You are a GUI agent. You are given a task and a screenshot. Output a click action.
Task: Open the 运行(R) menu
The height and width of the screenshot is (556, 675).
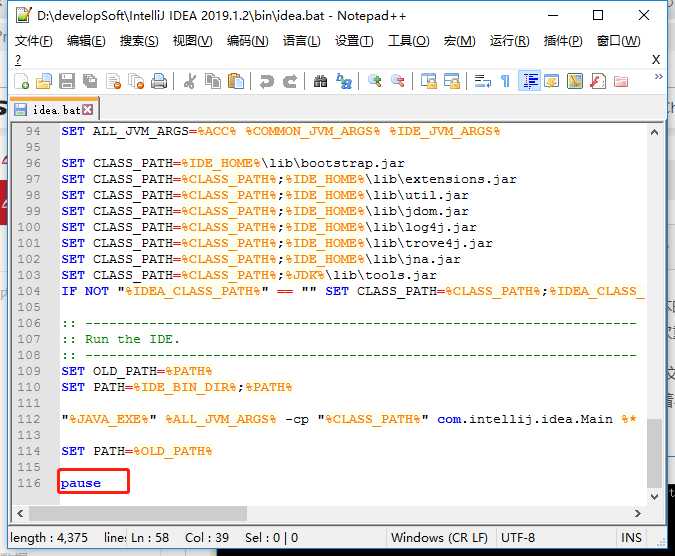[509, 41]
